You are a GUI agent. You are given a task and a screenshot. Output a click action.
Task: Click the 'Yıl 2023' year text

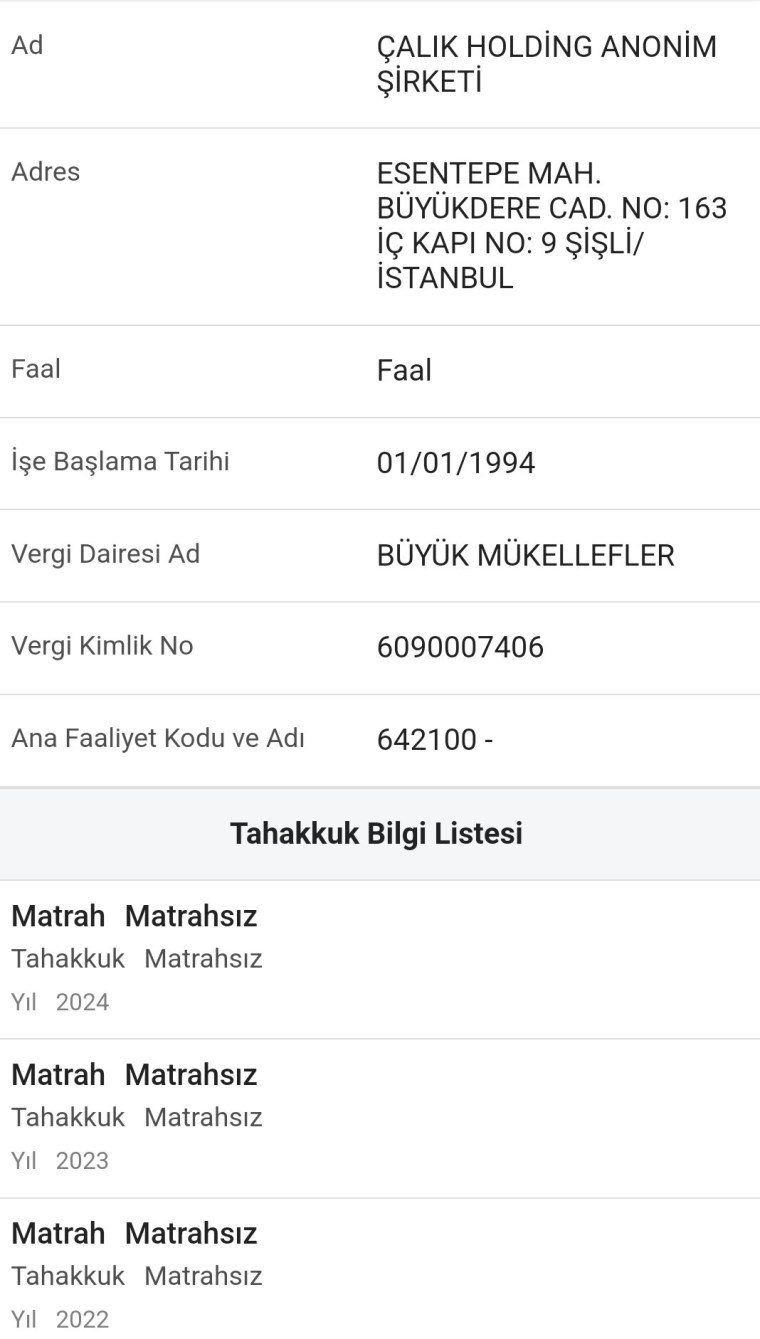pos(60,1161)
